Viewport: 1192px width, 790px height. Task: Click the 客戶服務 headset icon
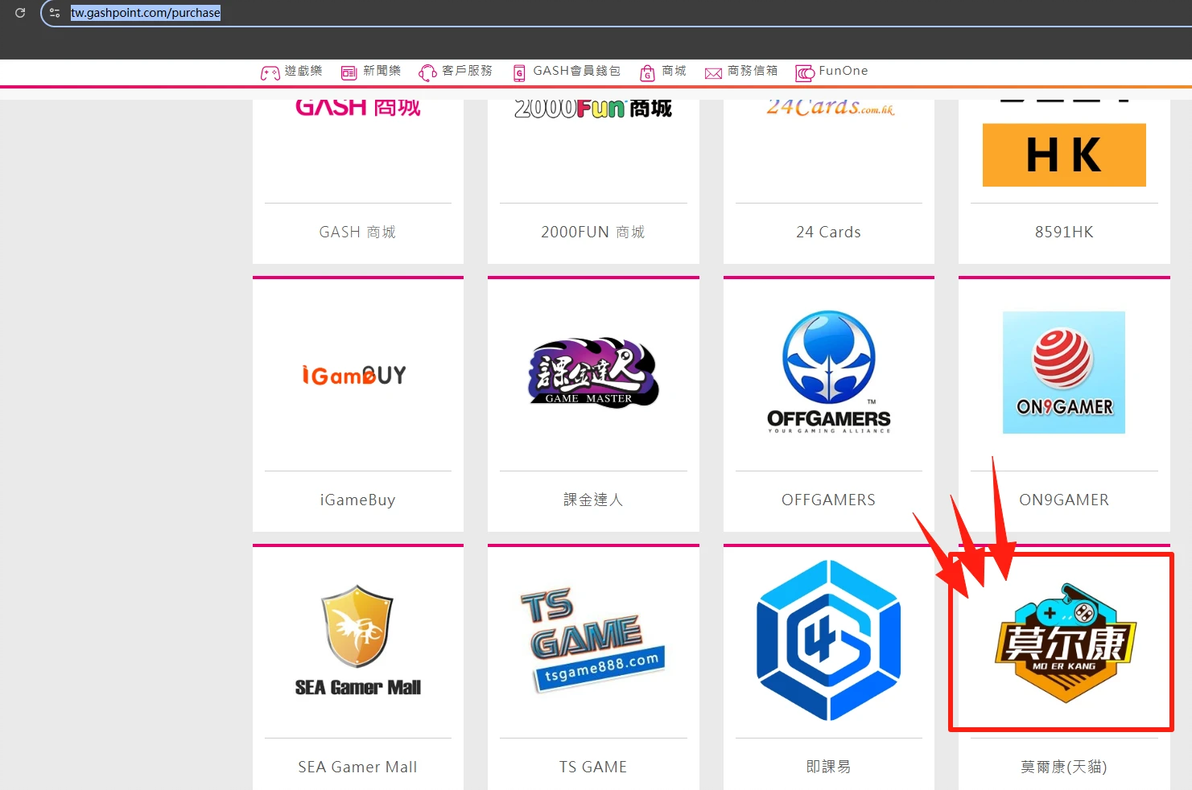click(x=427, y=72)
